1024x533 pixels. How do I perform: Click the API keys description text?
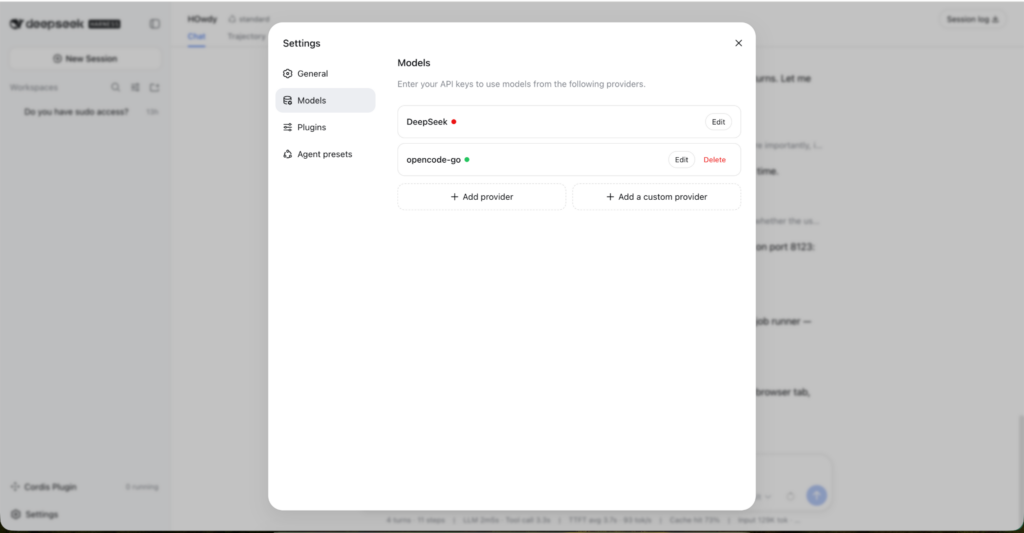[x=521, y=84]
